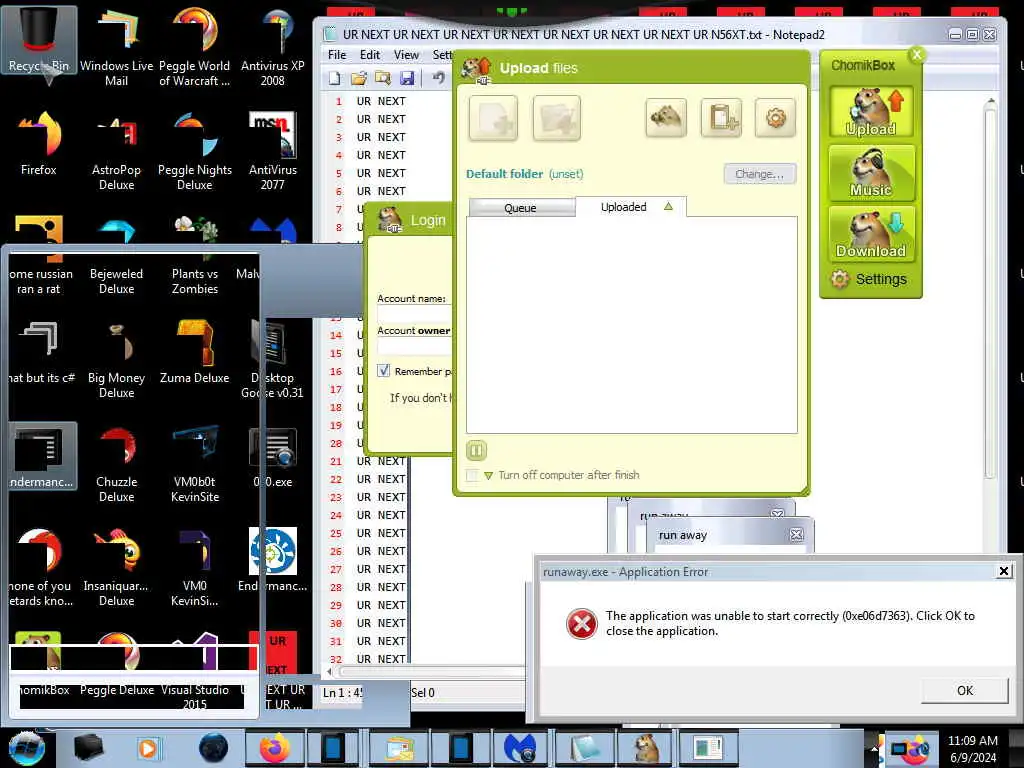Screen dimensions: 1024x768
Task: Select the AstroPop Deluxe desktop icon
Action: pos(116,152)
